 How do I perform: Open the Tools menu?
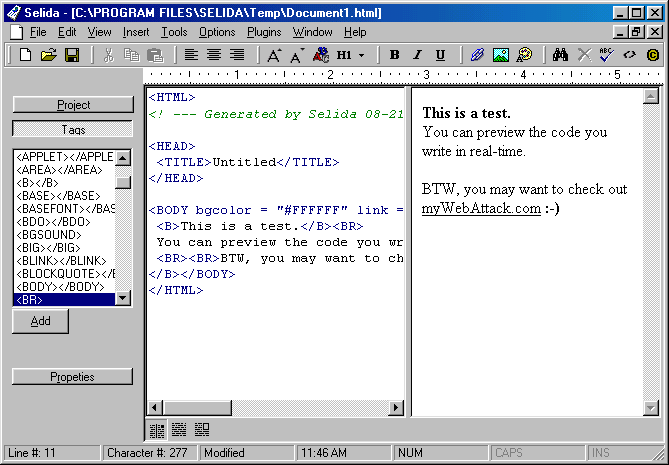pos(174,32)
